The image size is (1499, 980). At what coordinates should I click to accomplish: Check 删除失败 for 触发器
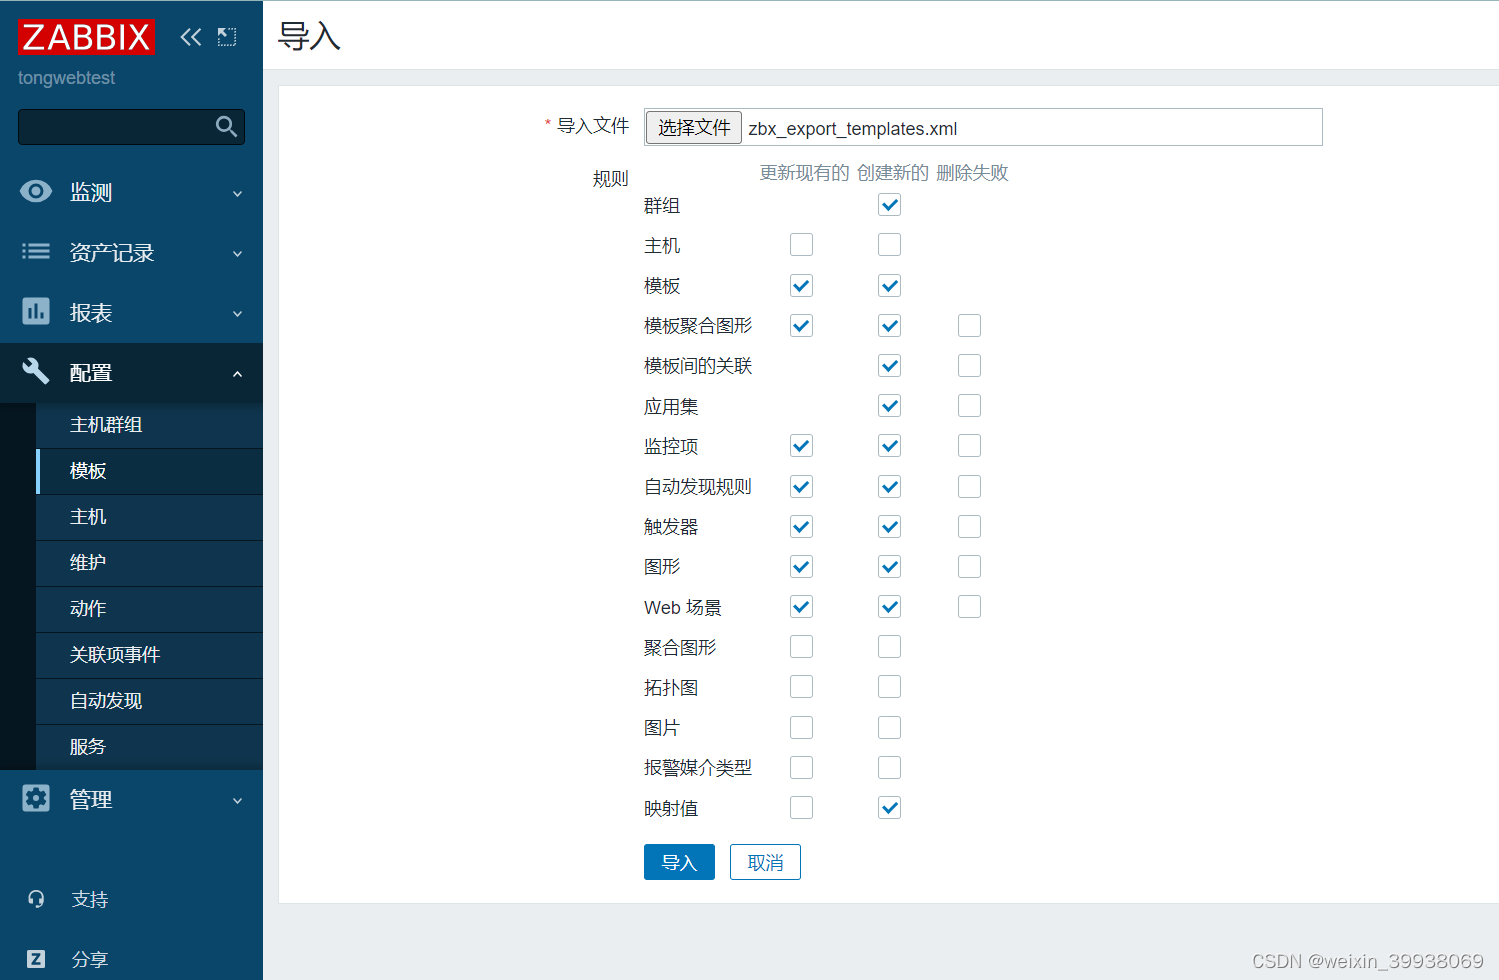point(969,526)
